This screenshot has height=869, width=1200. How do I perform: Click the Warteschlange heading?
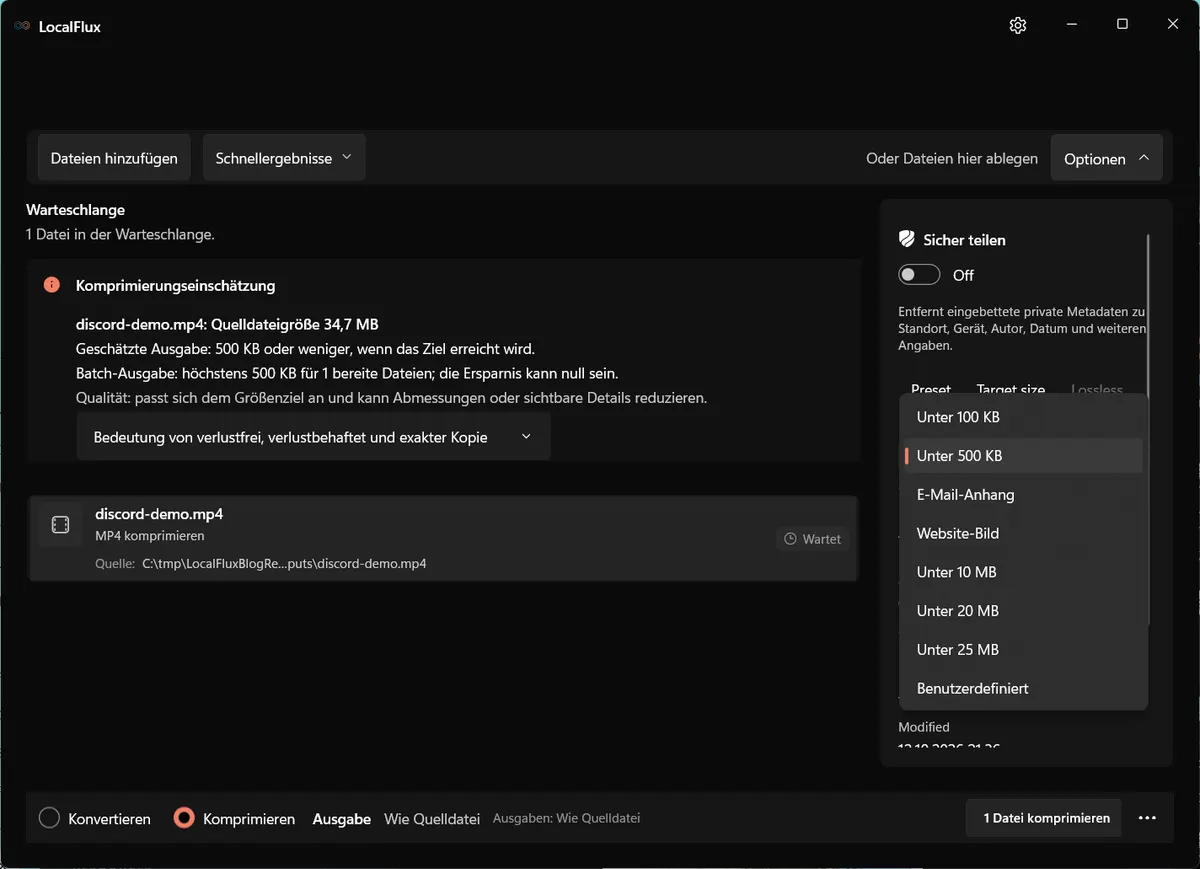[75, 210]
